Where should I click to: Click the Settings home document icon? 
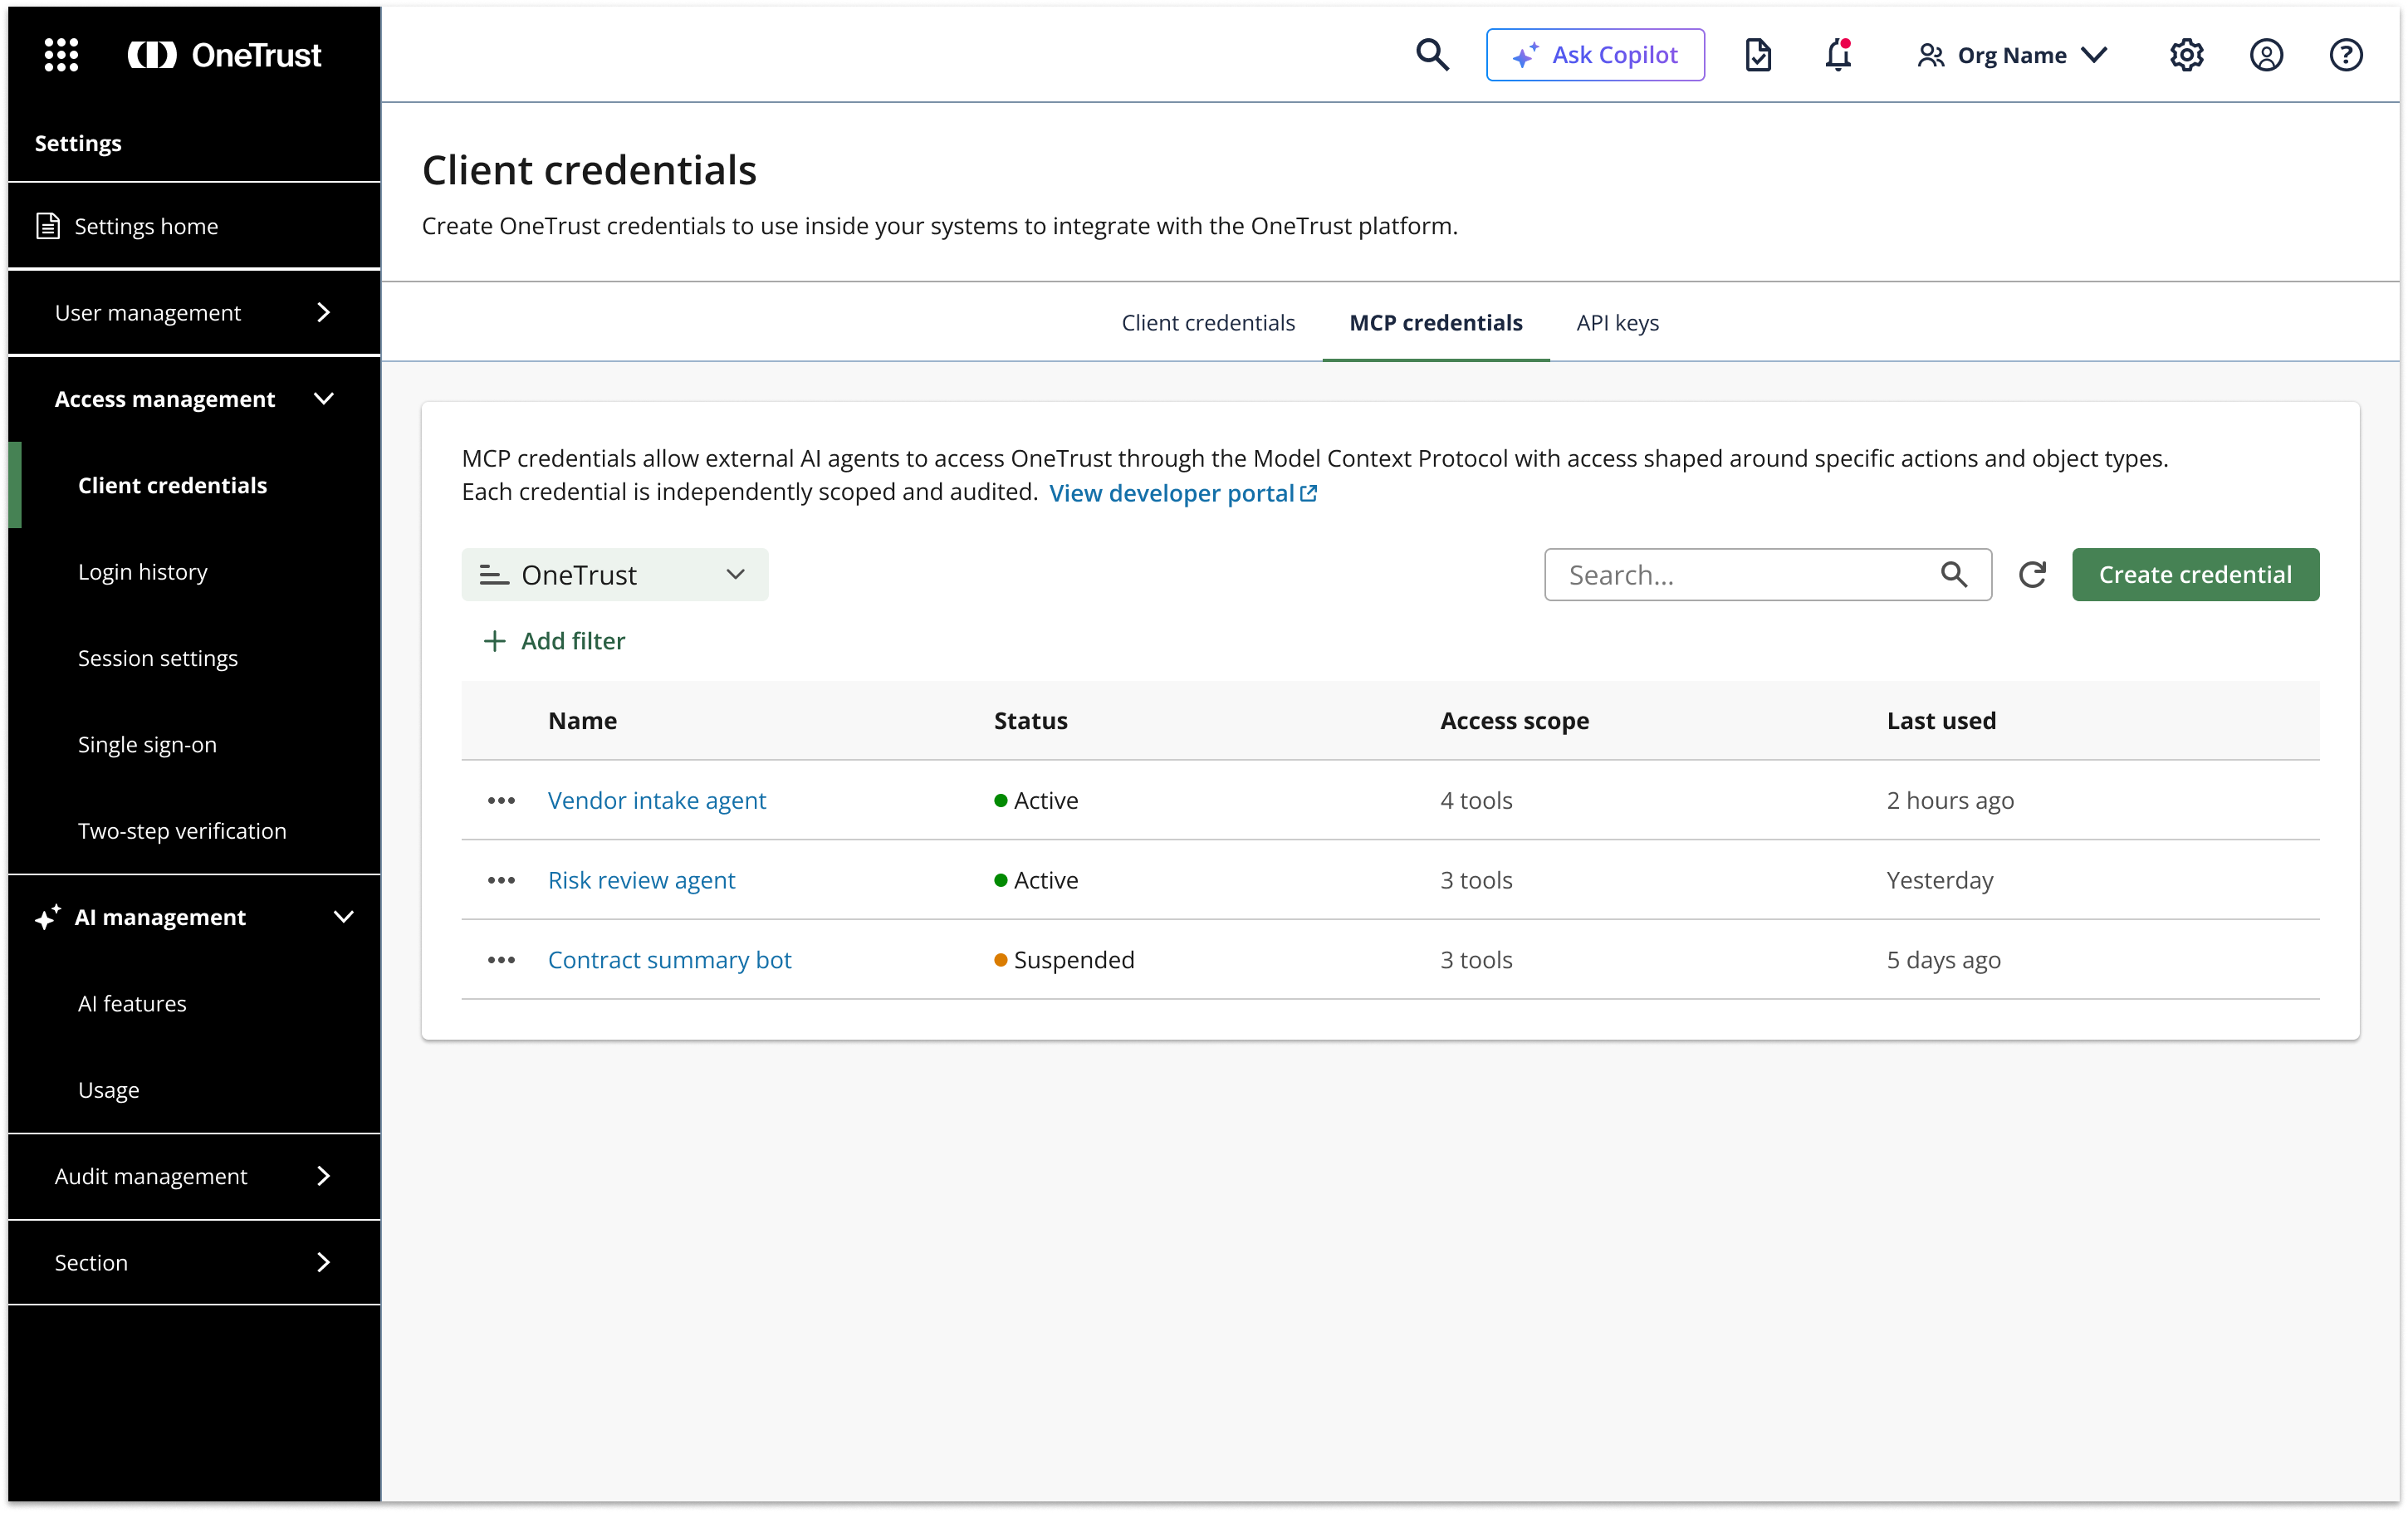click(47, 226)
